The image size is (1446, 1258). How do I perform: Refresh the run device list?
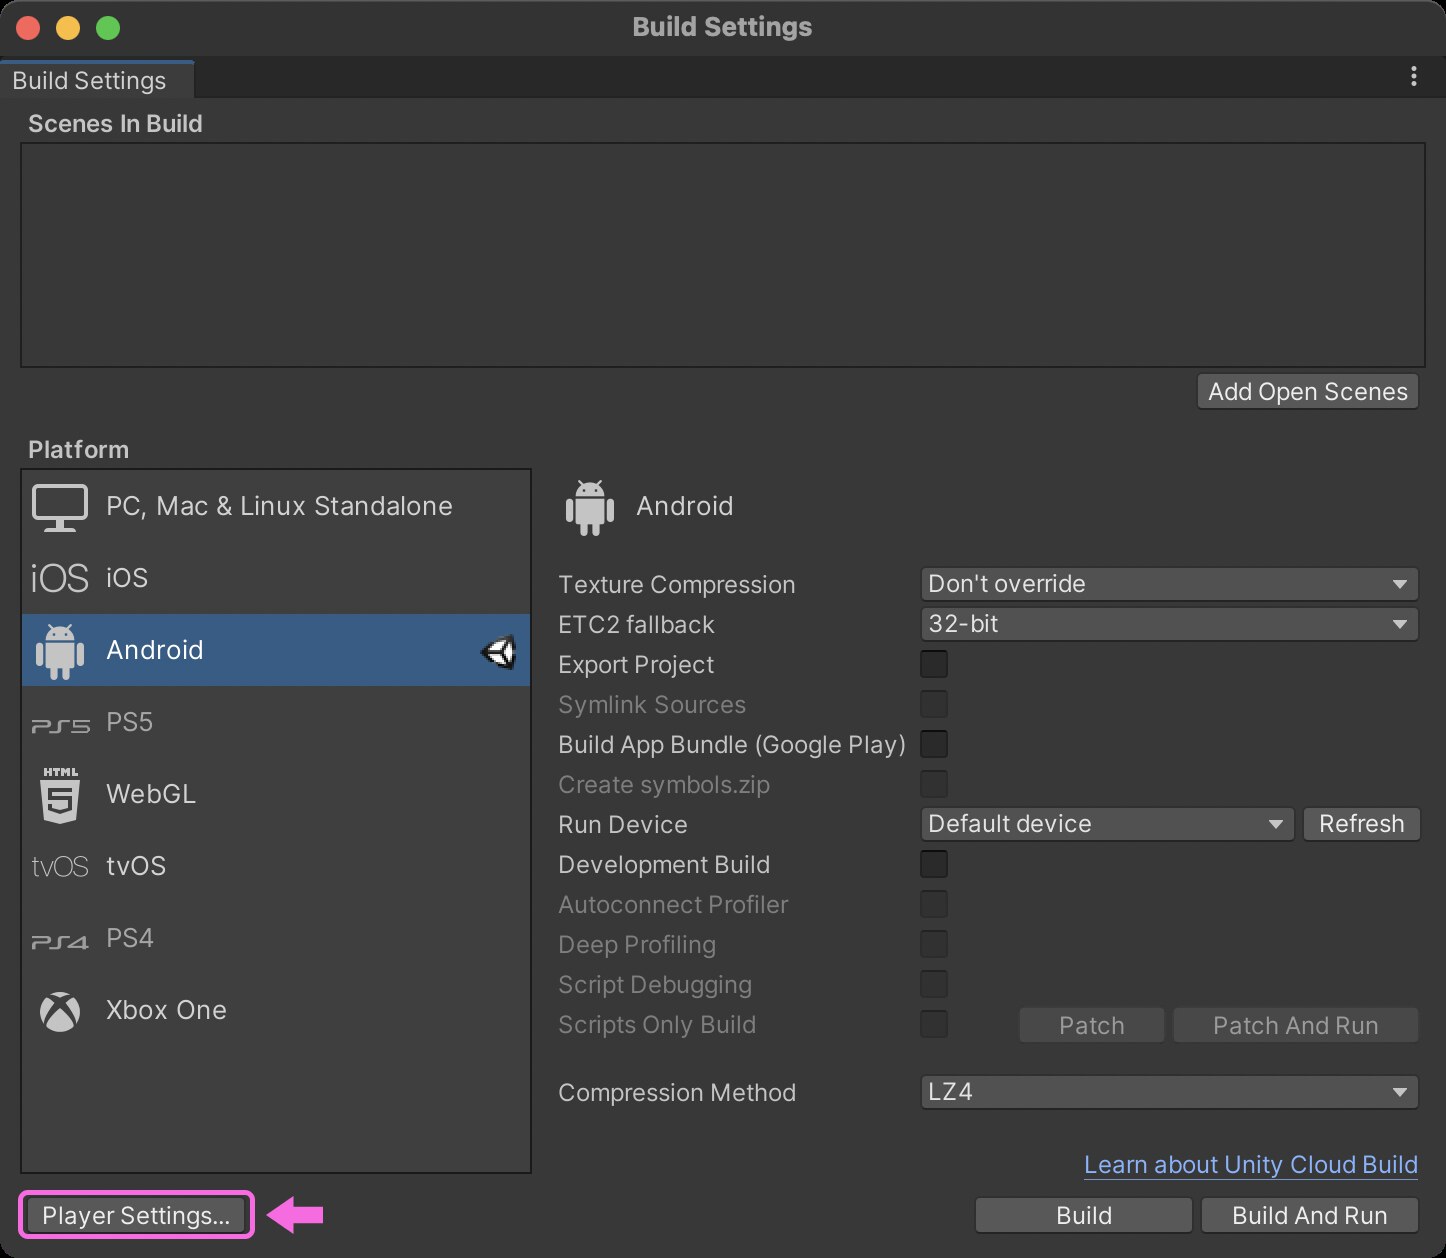1361,824
